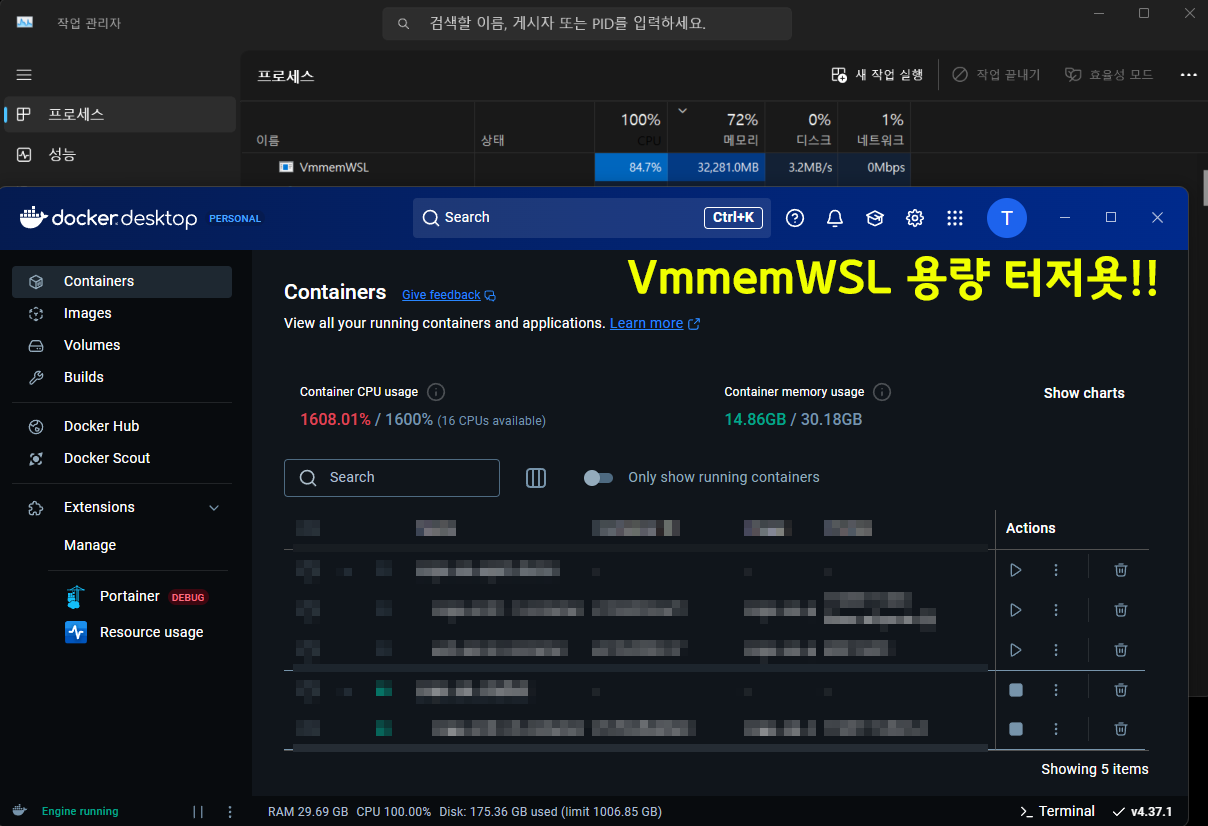
Task: Sort by 이름 column in Task Manager
Action: pos(358,128)
